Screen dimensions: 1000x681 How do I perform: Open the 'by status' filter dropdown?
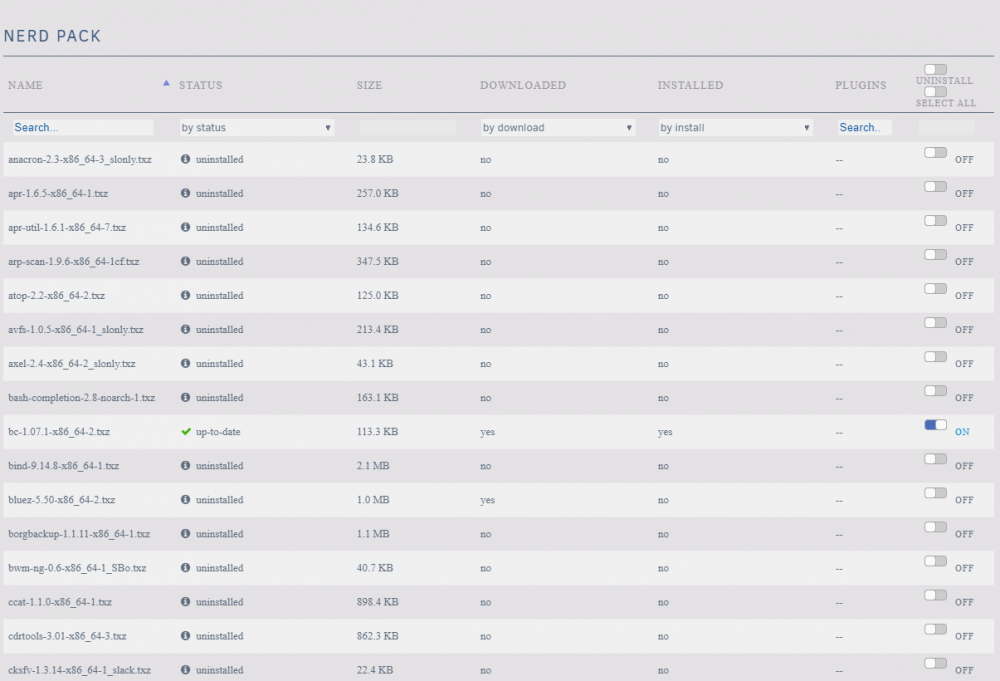(256, 128)
